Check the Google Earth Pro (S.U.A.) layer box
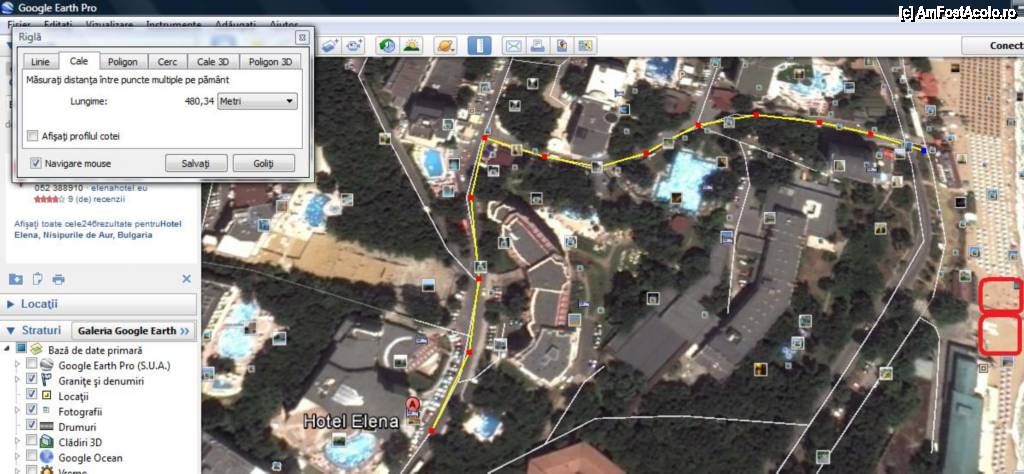This screenshot has width=1024, height=474. [31, 364]
